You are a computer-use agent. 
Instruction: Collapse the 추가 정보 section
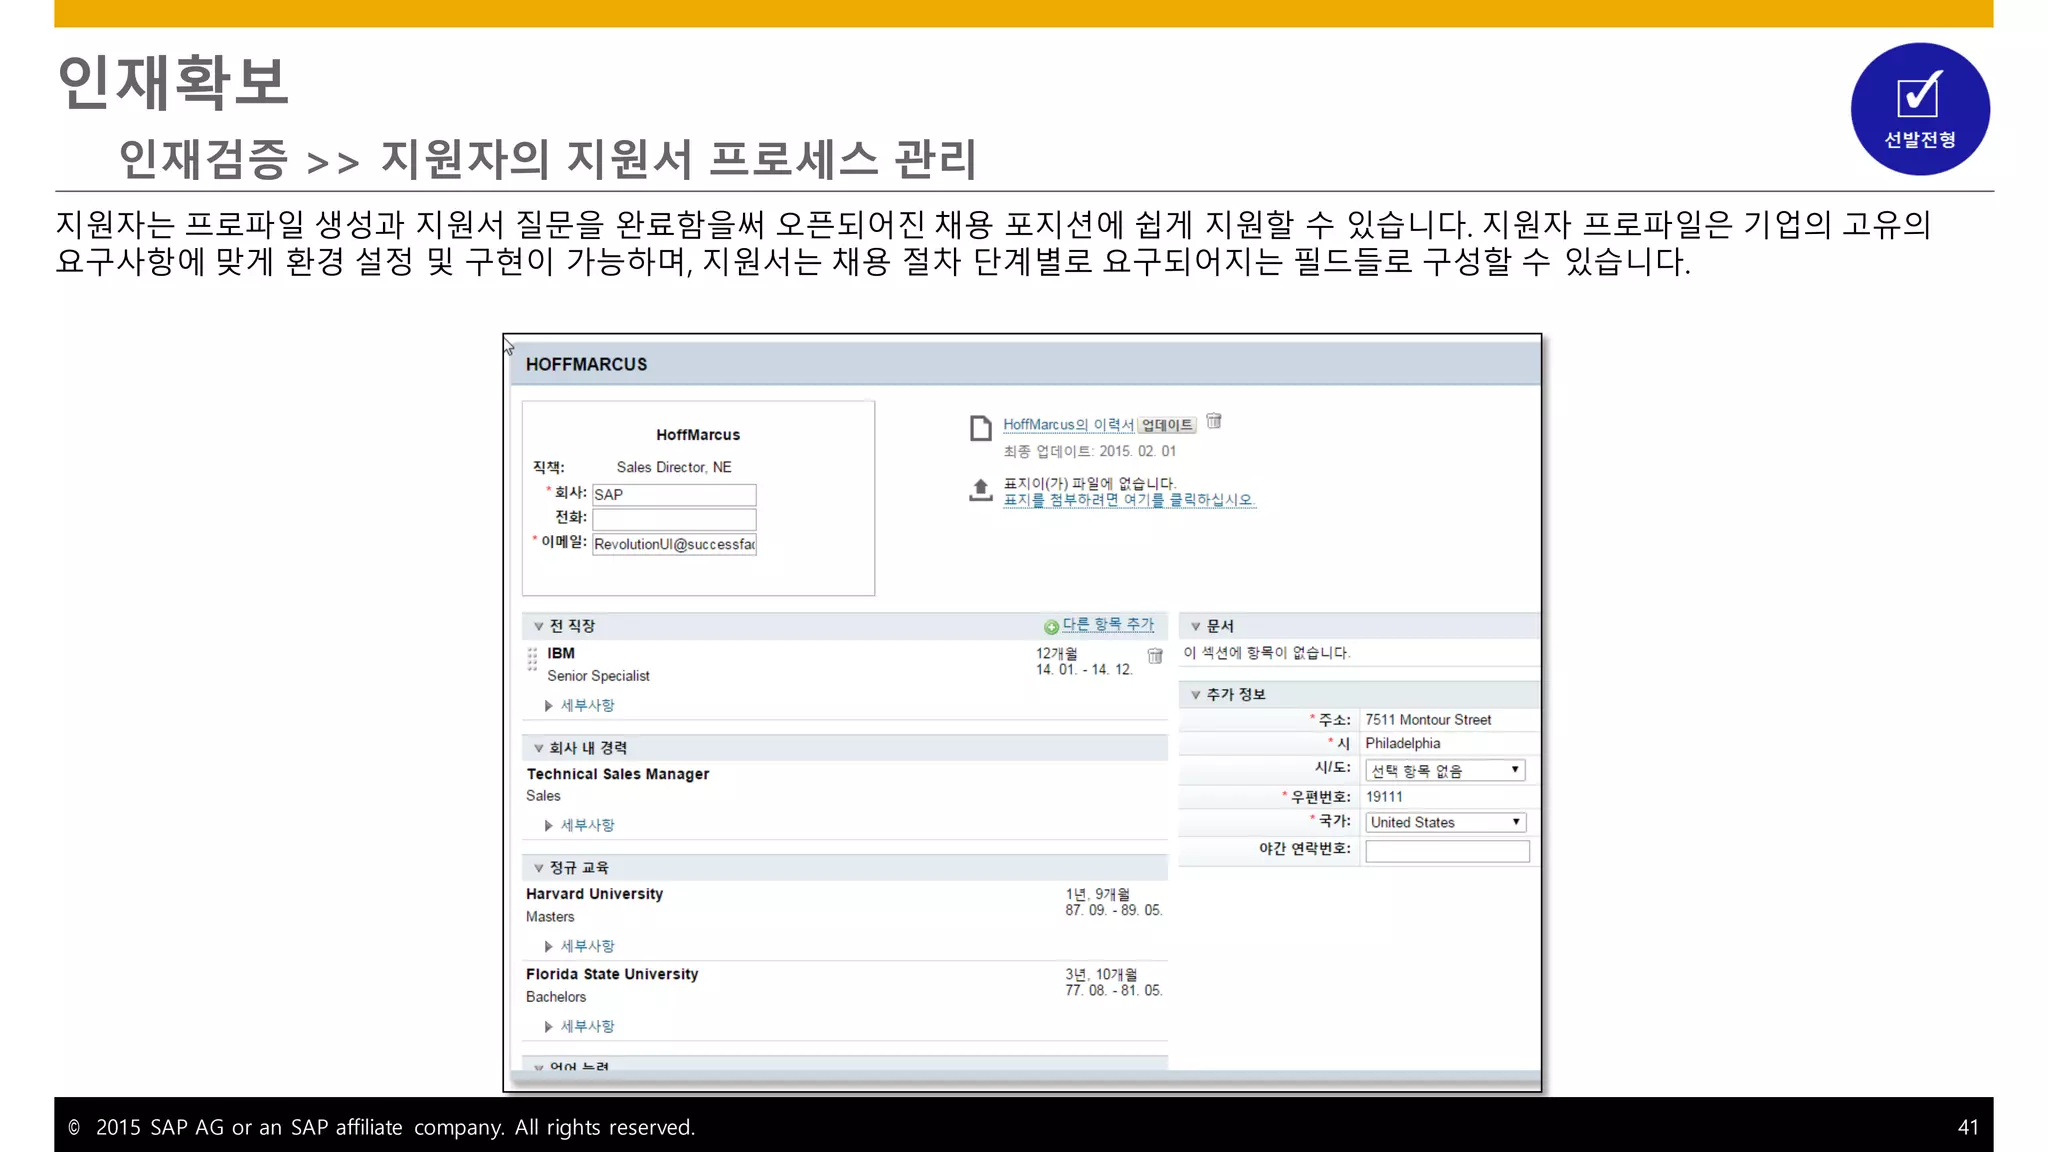(1195, 695)
